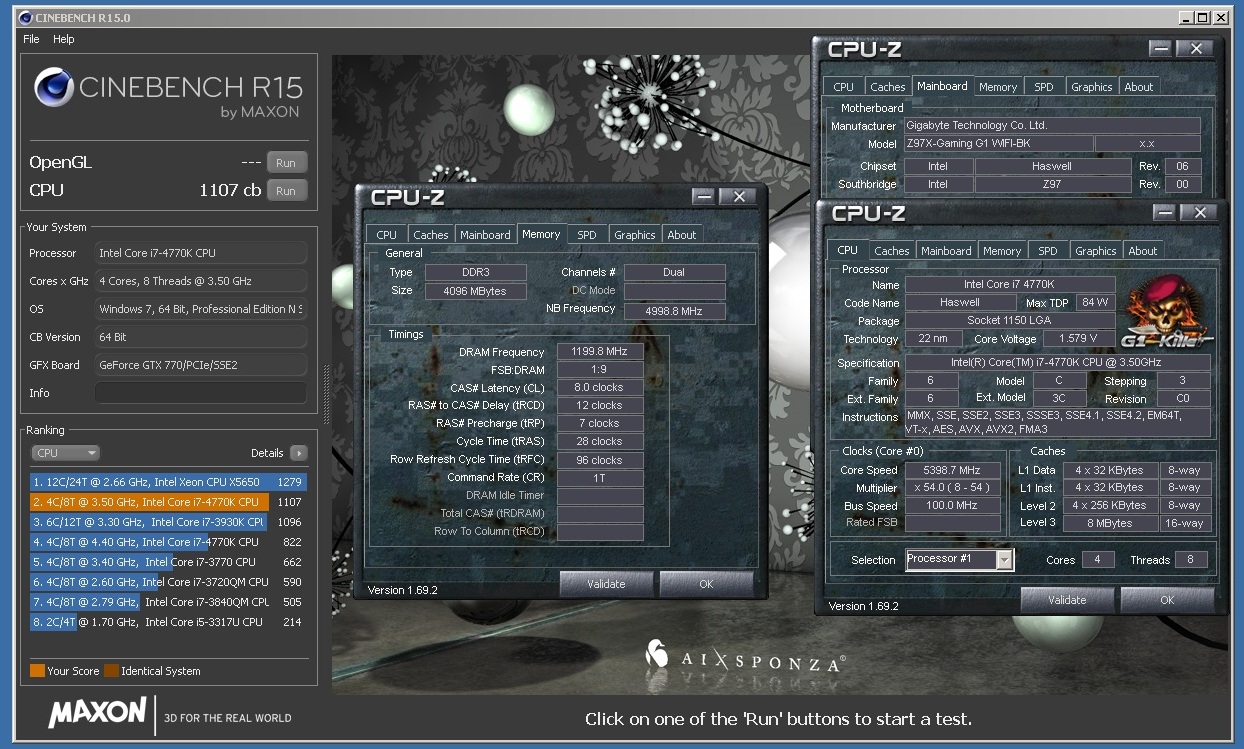The width and height of the screenshot is (1244, 749).
Task: Click the AIXSPONZA logo icon
Action: pos(657,653)
